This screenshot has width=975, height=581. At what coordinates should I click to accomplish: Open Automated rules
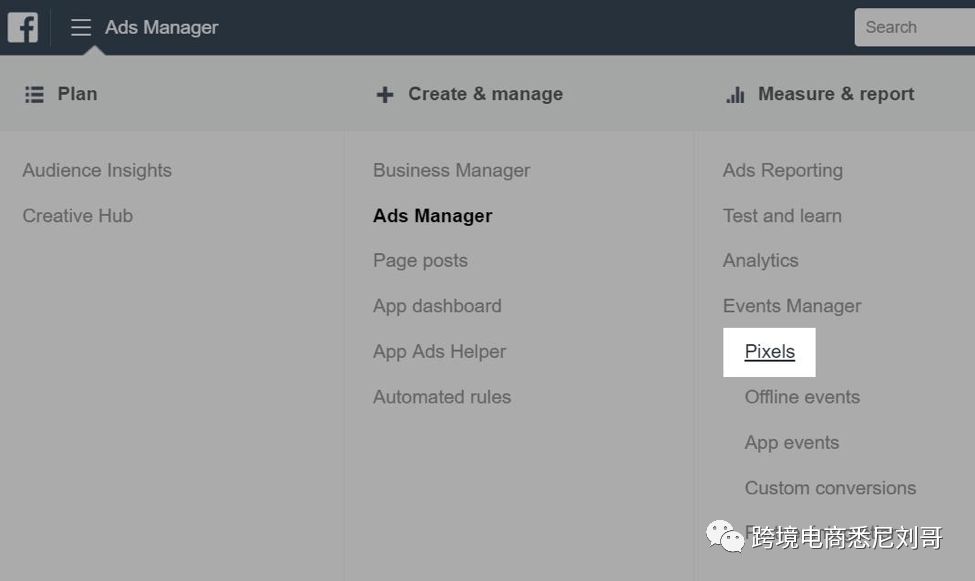pyautogui.click(x=441, y=397)
